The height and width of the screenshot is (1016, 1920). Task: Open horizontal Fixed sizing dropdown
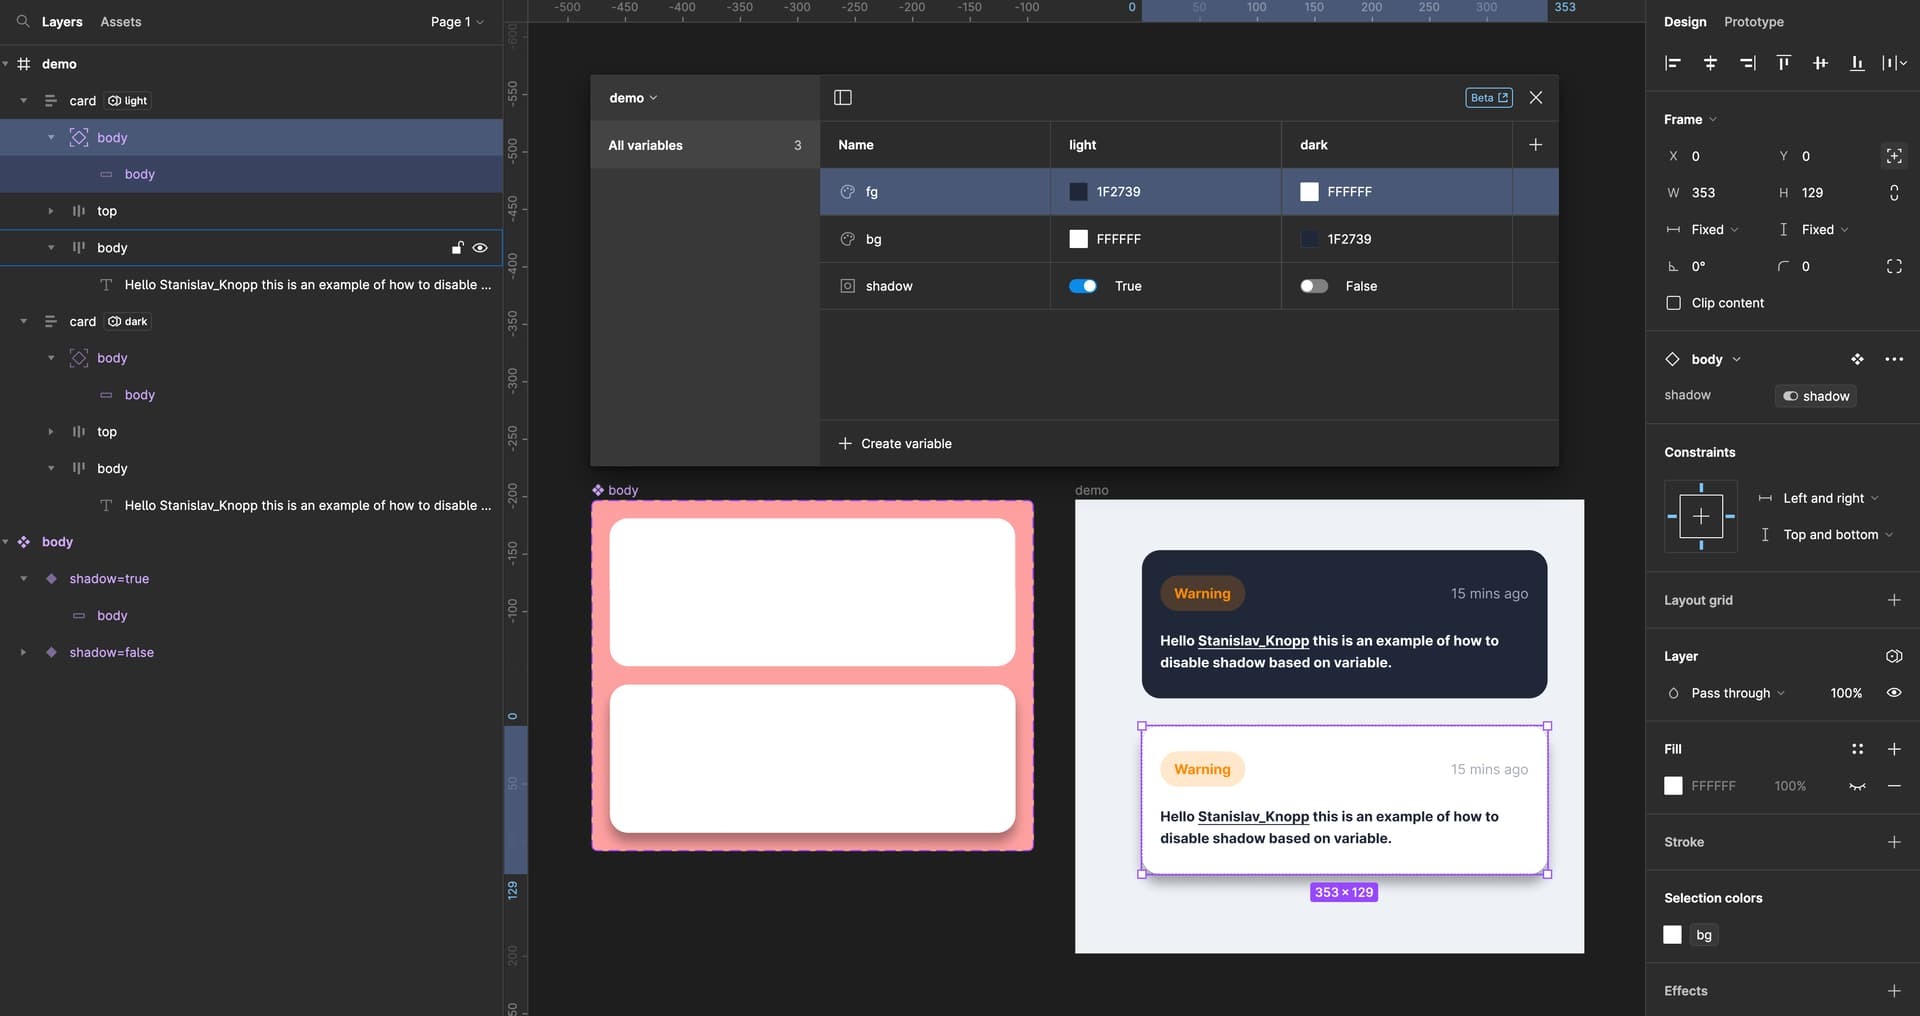(x=1714, y=230)
